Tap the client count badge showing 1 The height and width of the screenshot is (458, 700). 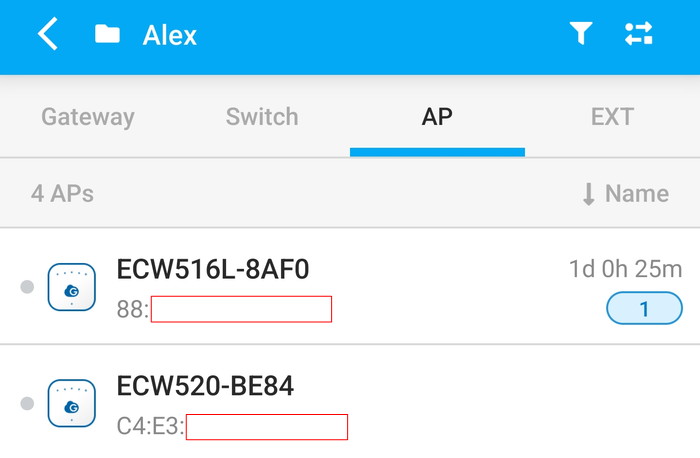click(644, 309)
